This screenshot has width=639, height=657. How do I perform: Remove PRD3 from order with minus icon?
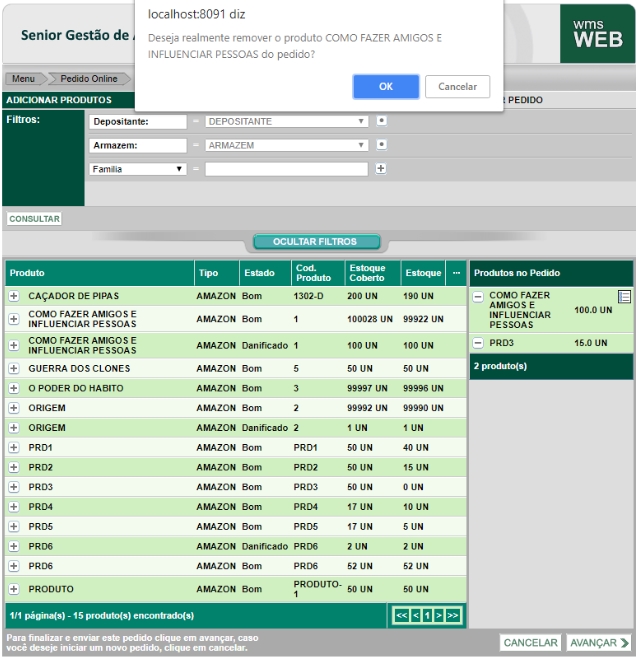[478, 343]
